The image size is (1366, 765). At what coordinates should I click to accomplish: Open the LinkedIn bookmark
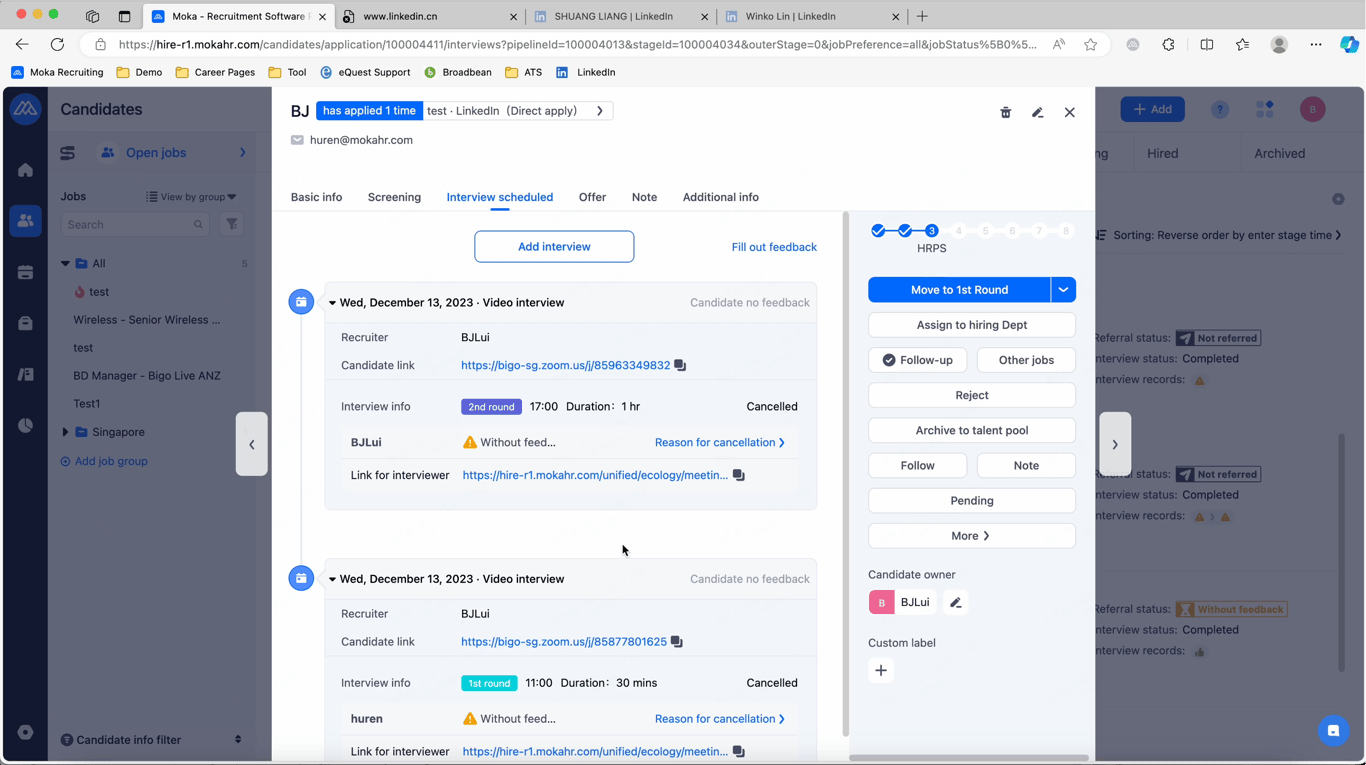point(586,72)
